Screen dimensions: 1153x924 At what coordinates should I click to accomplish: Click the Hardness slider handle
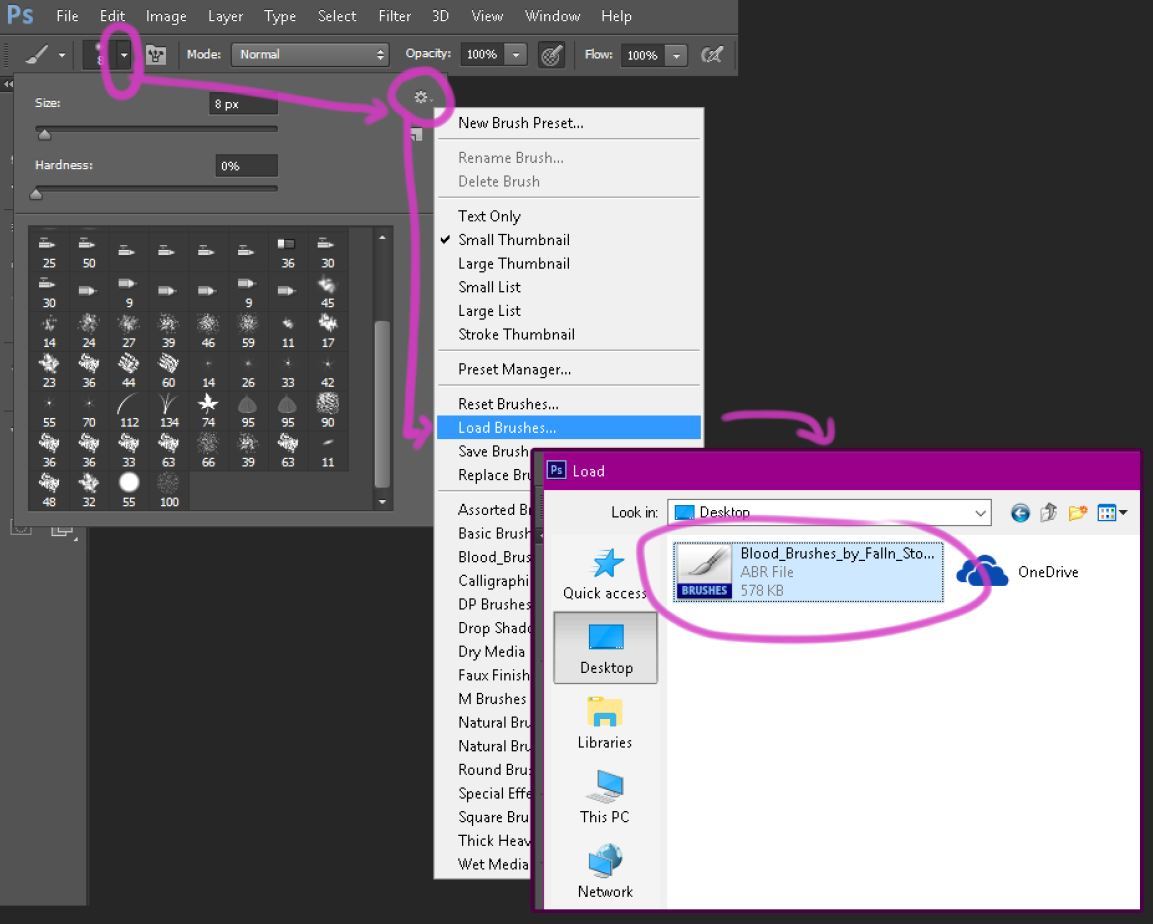36,194
